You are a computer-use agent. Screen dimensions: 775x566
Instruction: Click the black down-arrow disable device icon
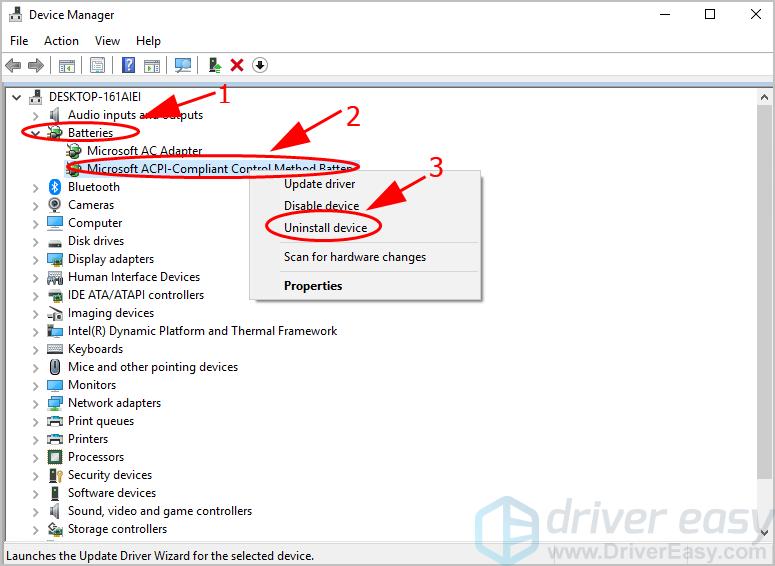click(260, 65)
